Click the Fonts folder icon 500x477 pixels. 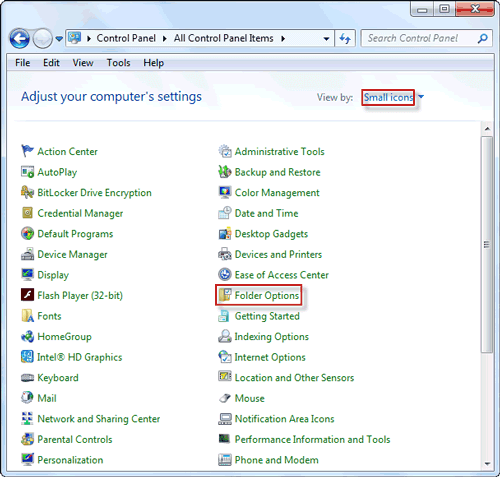pyautogui.click(x=27, y=316)
